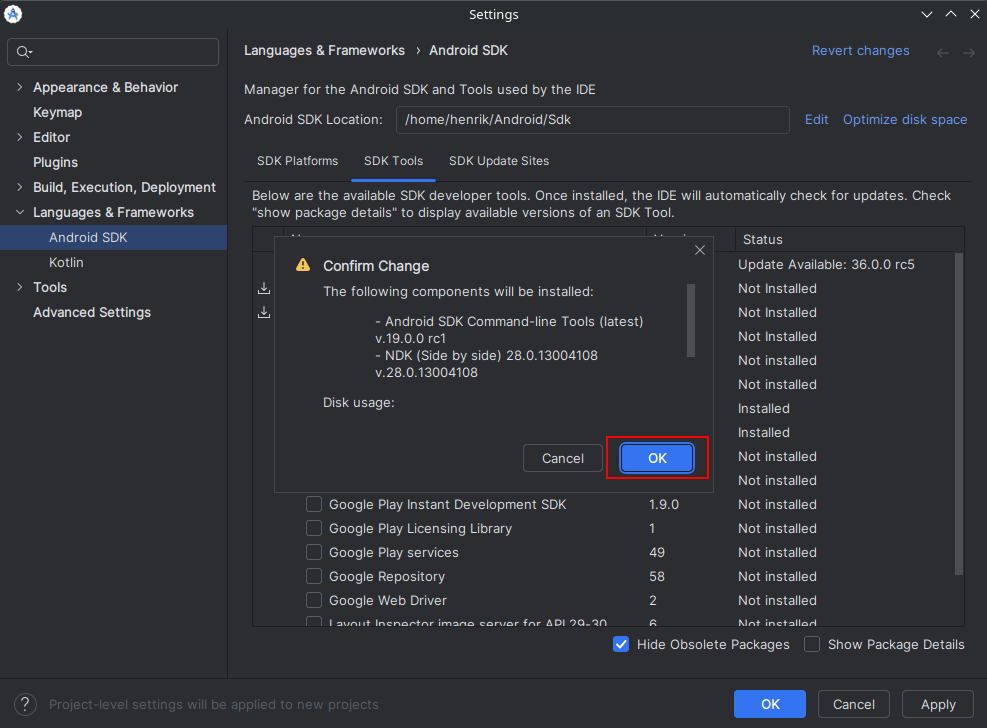Click the download icon beside second Not Installed row
987x728 pixels.
(x=264, y=312)
